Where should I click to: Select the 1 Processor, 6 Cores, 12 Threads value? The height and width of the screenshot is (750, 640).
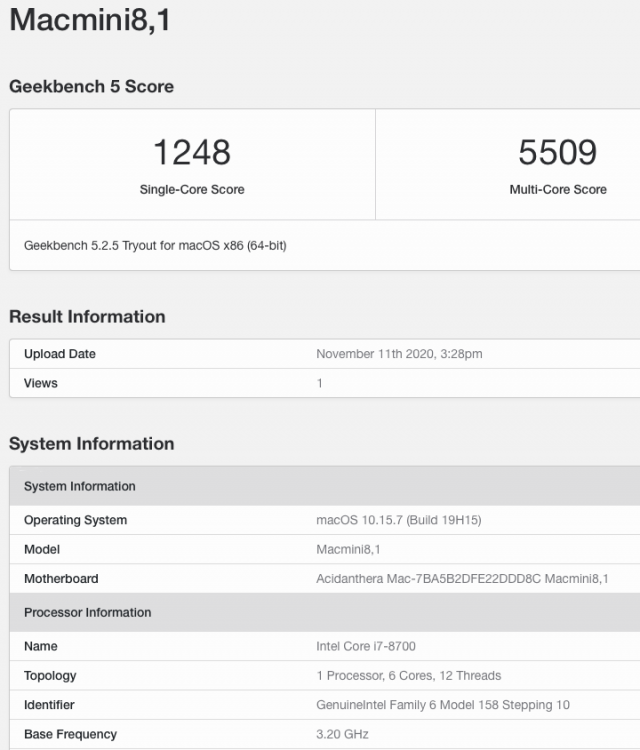tap(408, 675)
